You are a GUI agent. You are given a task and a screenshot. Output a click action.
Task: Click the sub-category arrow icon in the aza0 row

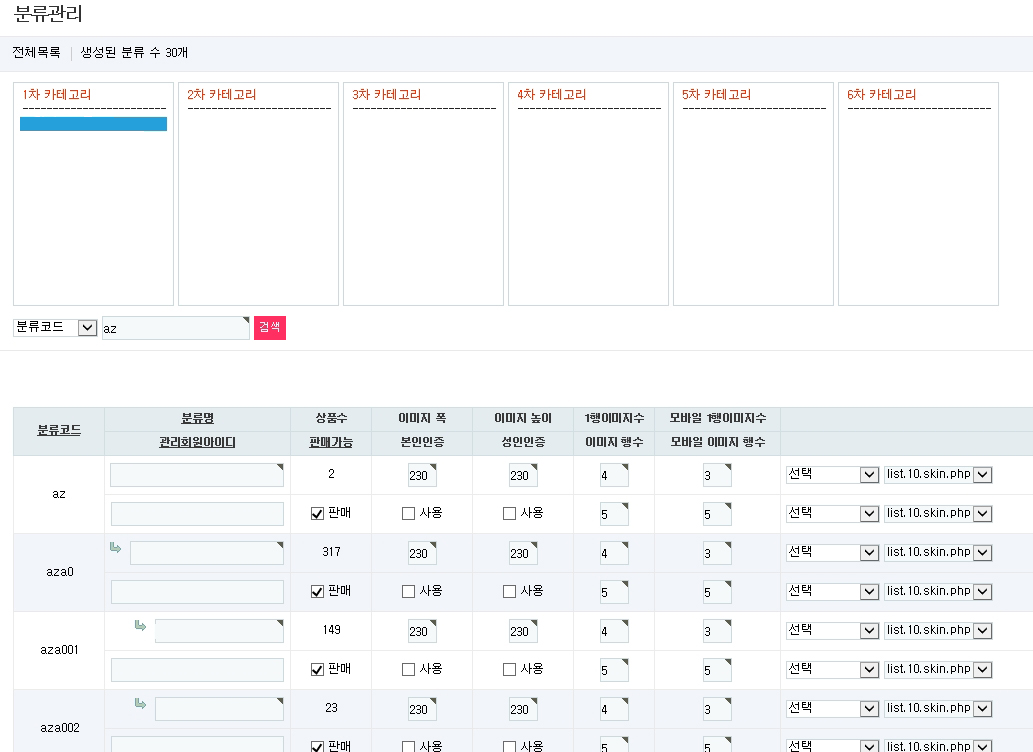click(x=114, y=548)
